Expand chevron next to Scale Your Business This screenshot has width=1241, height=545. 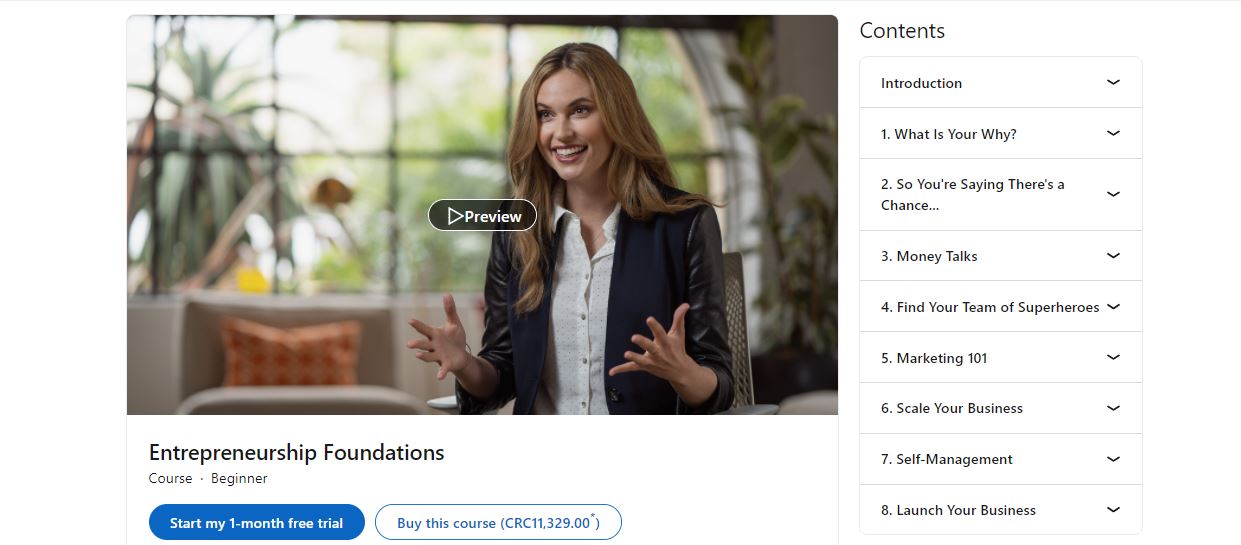[x=1113, y=408]
